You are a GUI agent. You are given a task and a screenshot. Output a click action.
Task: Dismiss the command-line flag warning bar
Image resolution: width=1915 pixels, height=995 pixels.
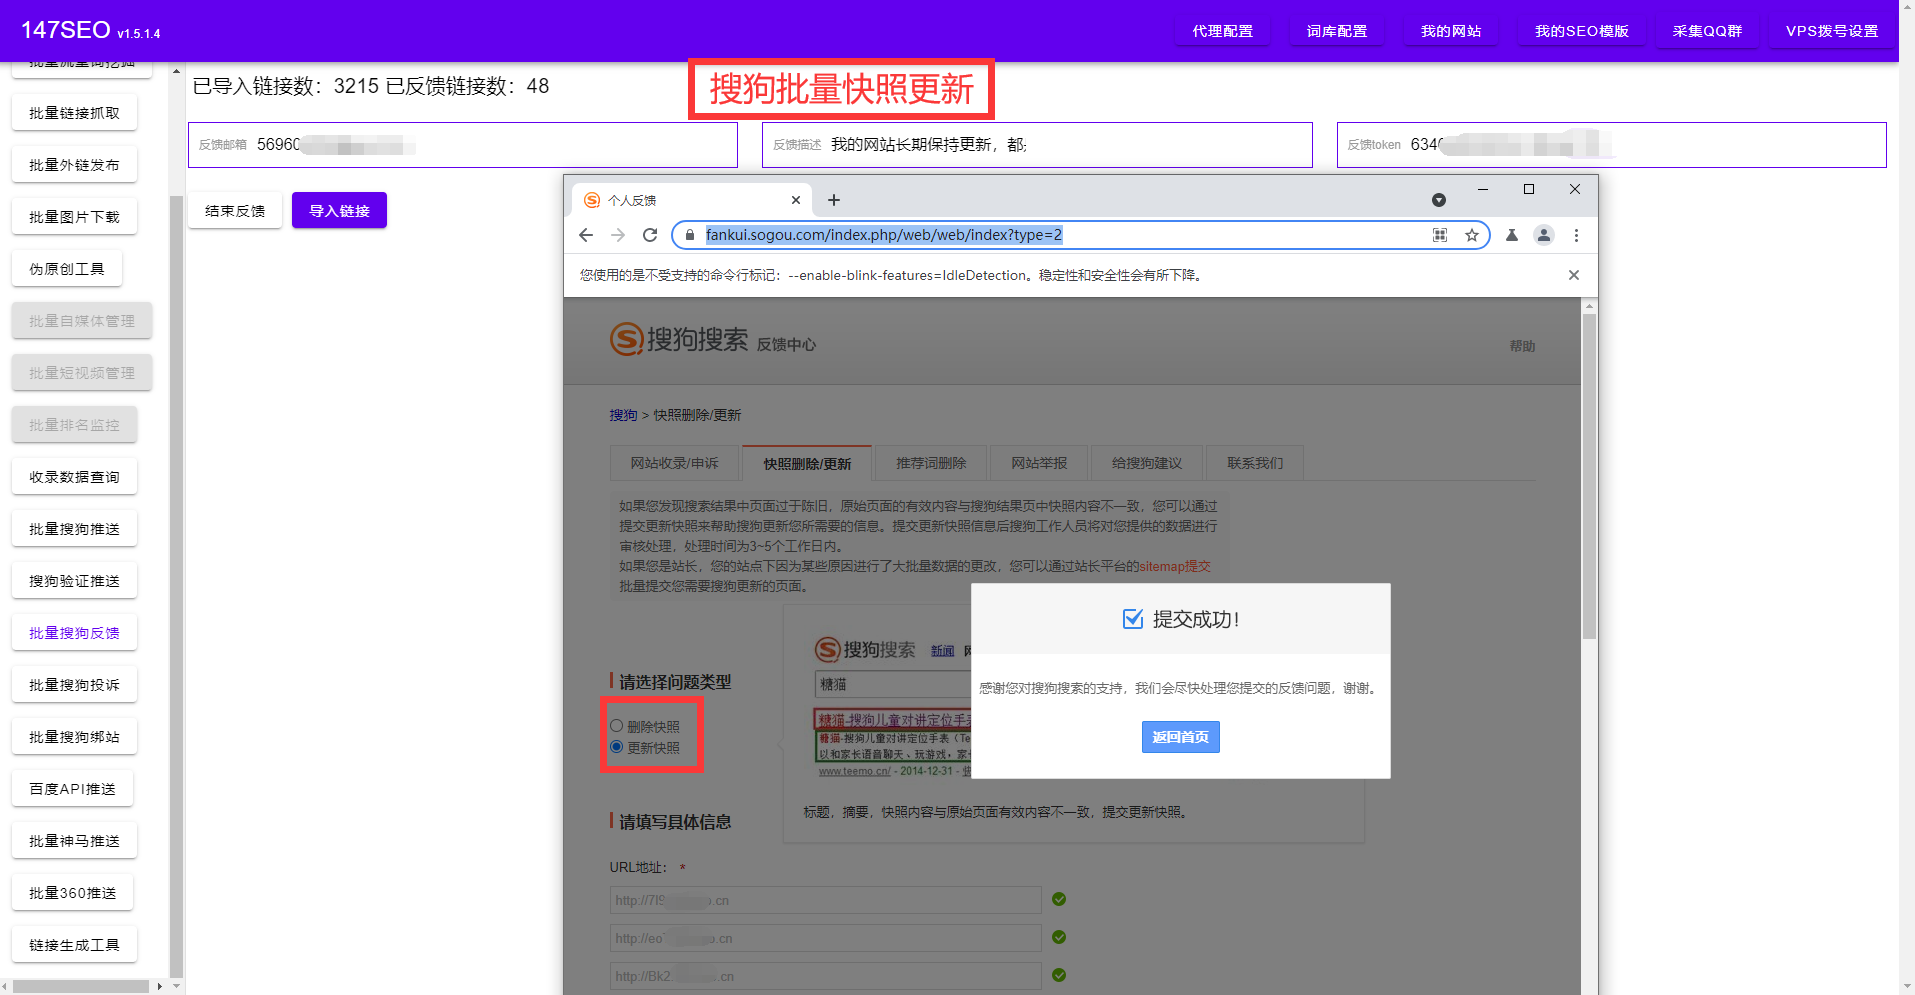point(1574,275)
